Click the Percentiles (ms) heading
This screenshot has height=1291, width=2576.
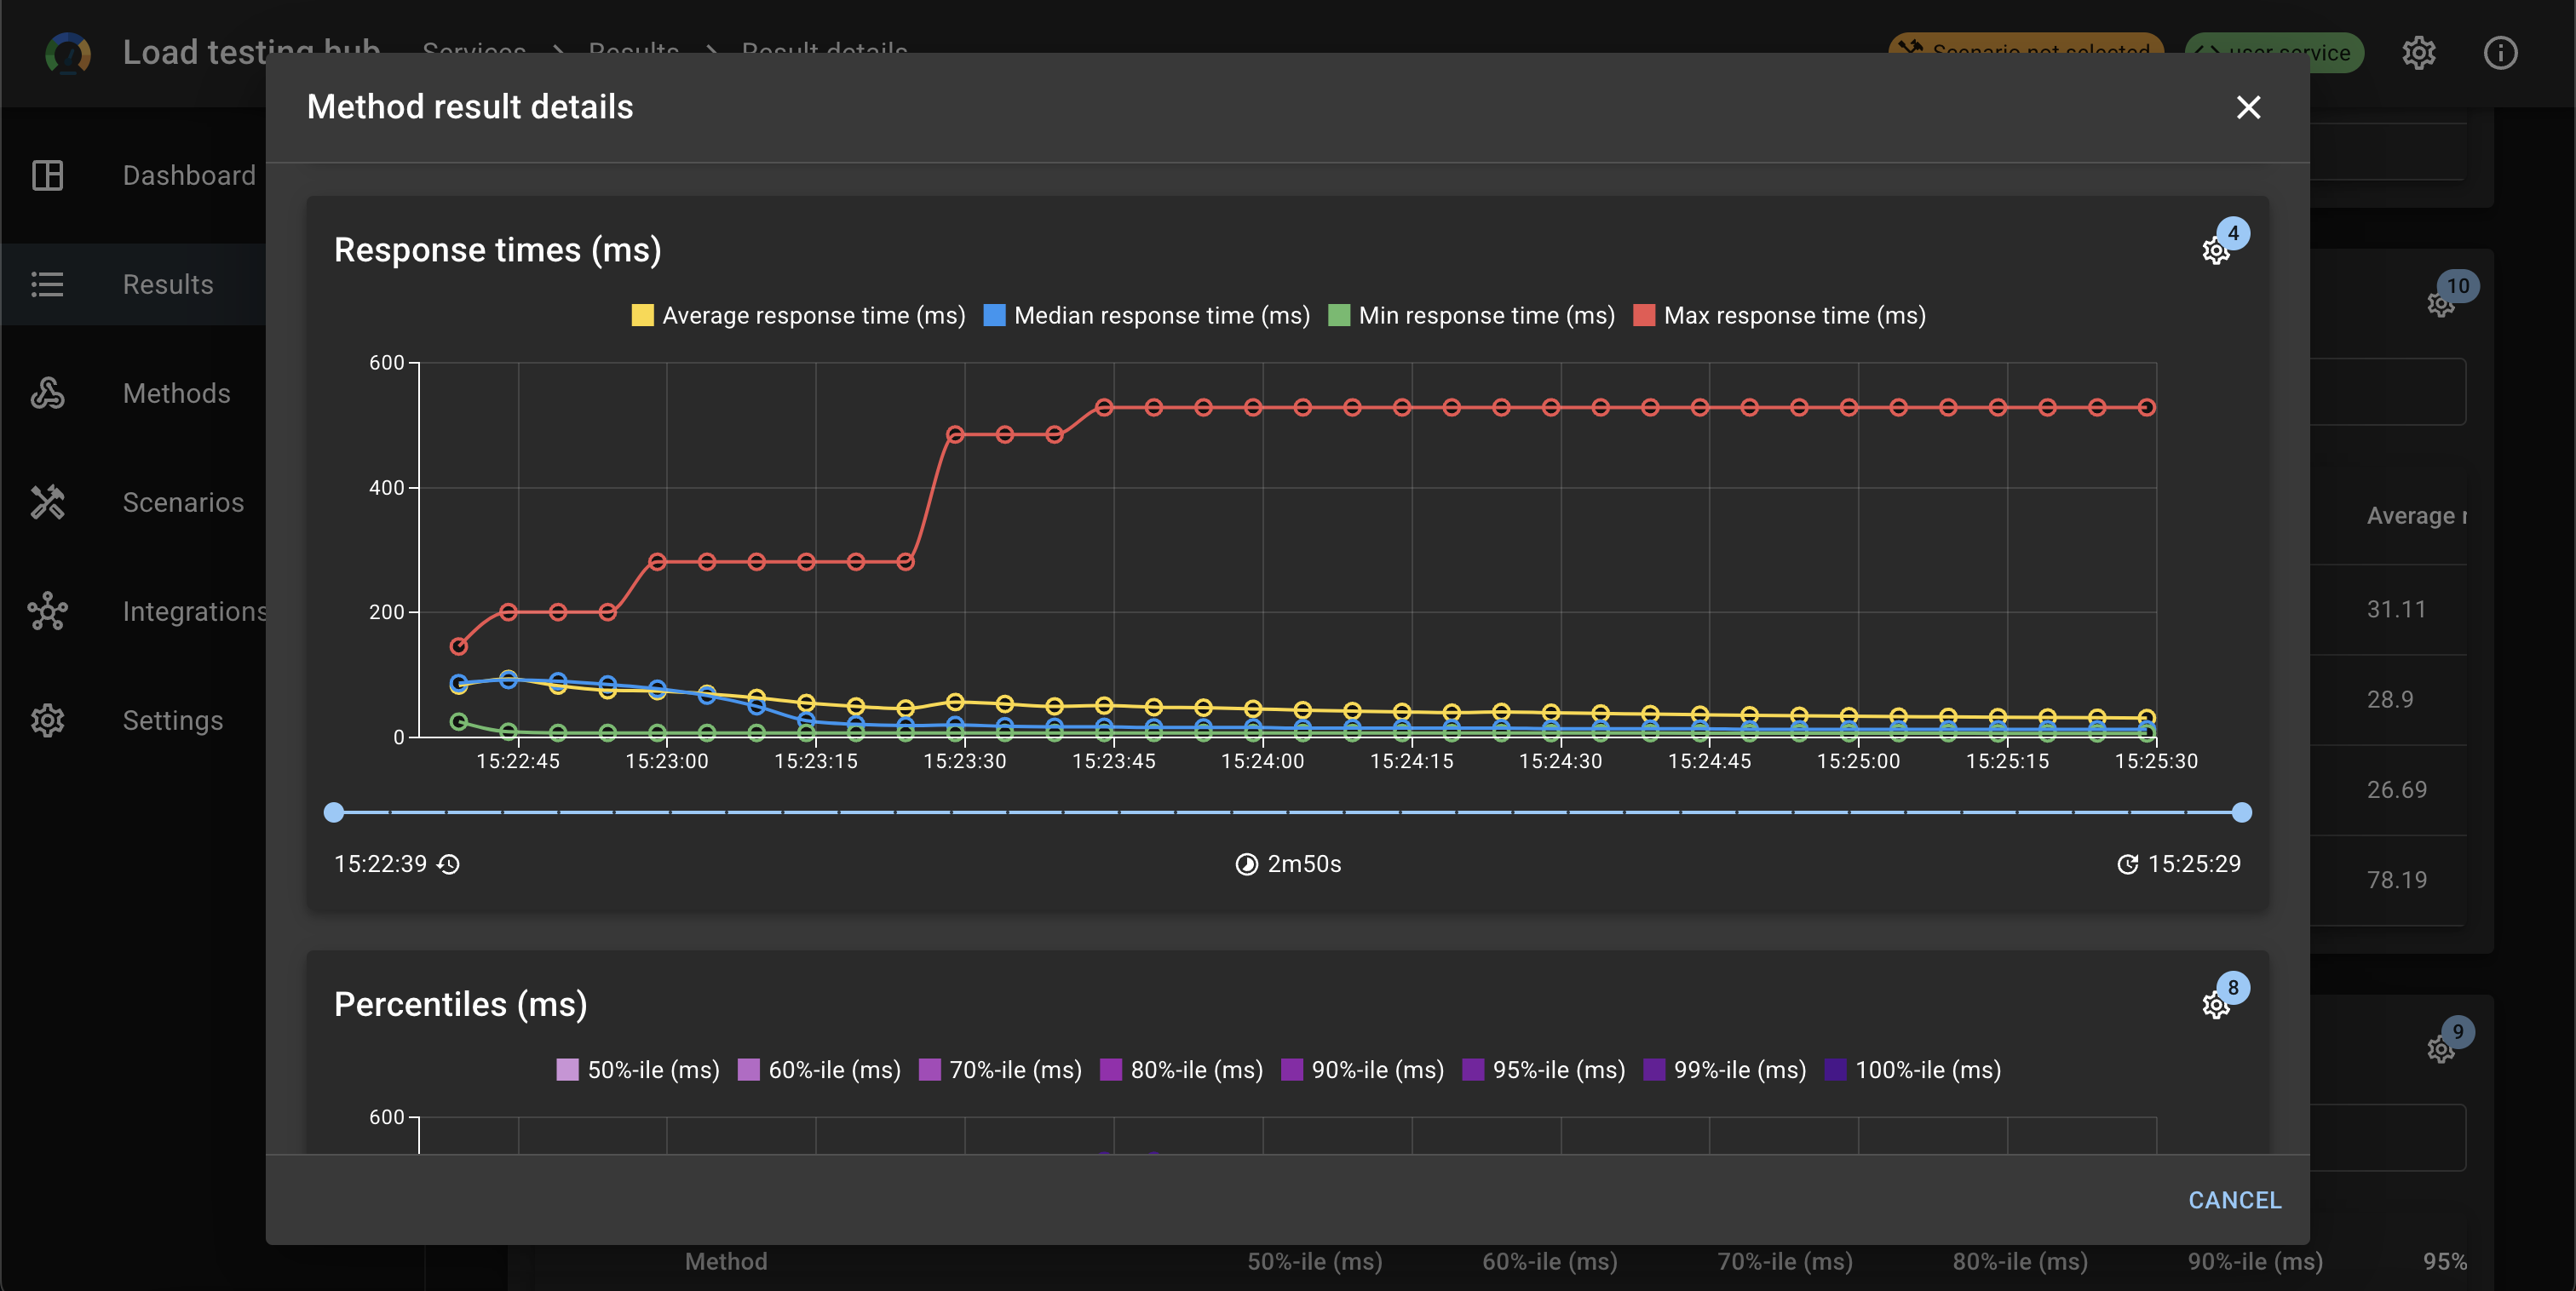[460, 1005]
